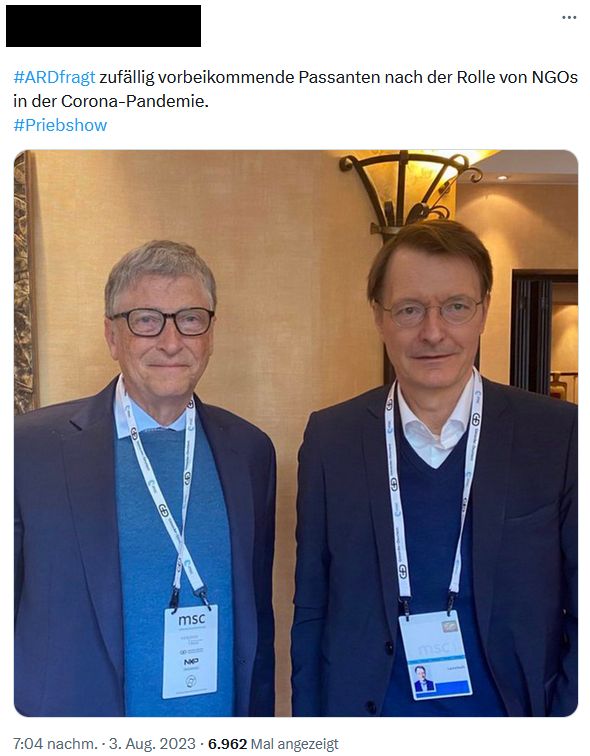Click the wrought-iron wall lamp in photo
Screen dimensions: 590x756
(x=410, y=191)
